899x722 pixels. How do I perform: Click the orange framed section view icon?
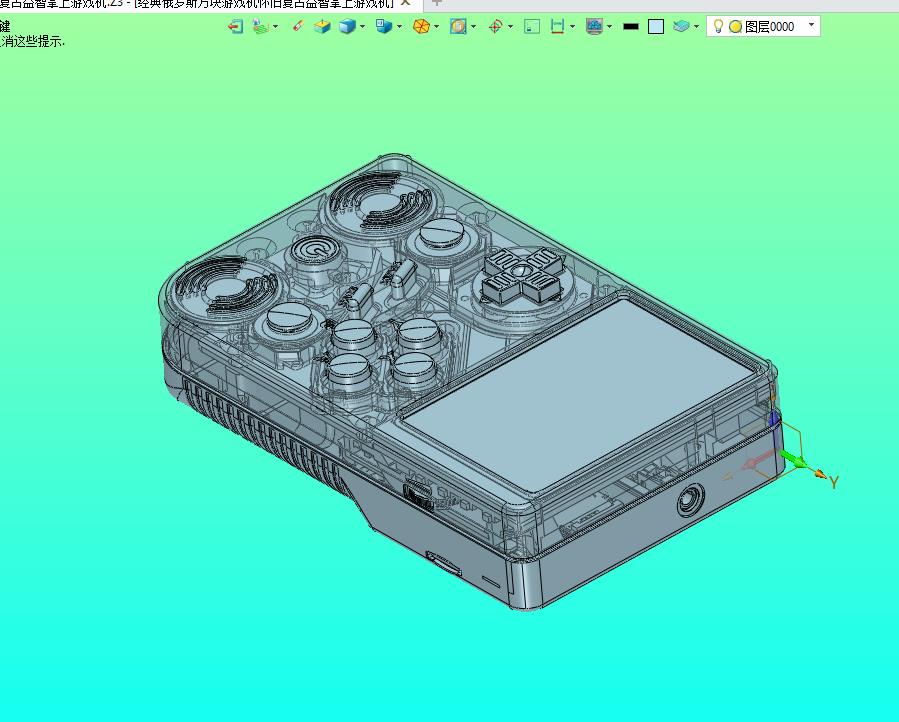(x=458, y=26)
